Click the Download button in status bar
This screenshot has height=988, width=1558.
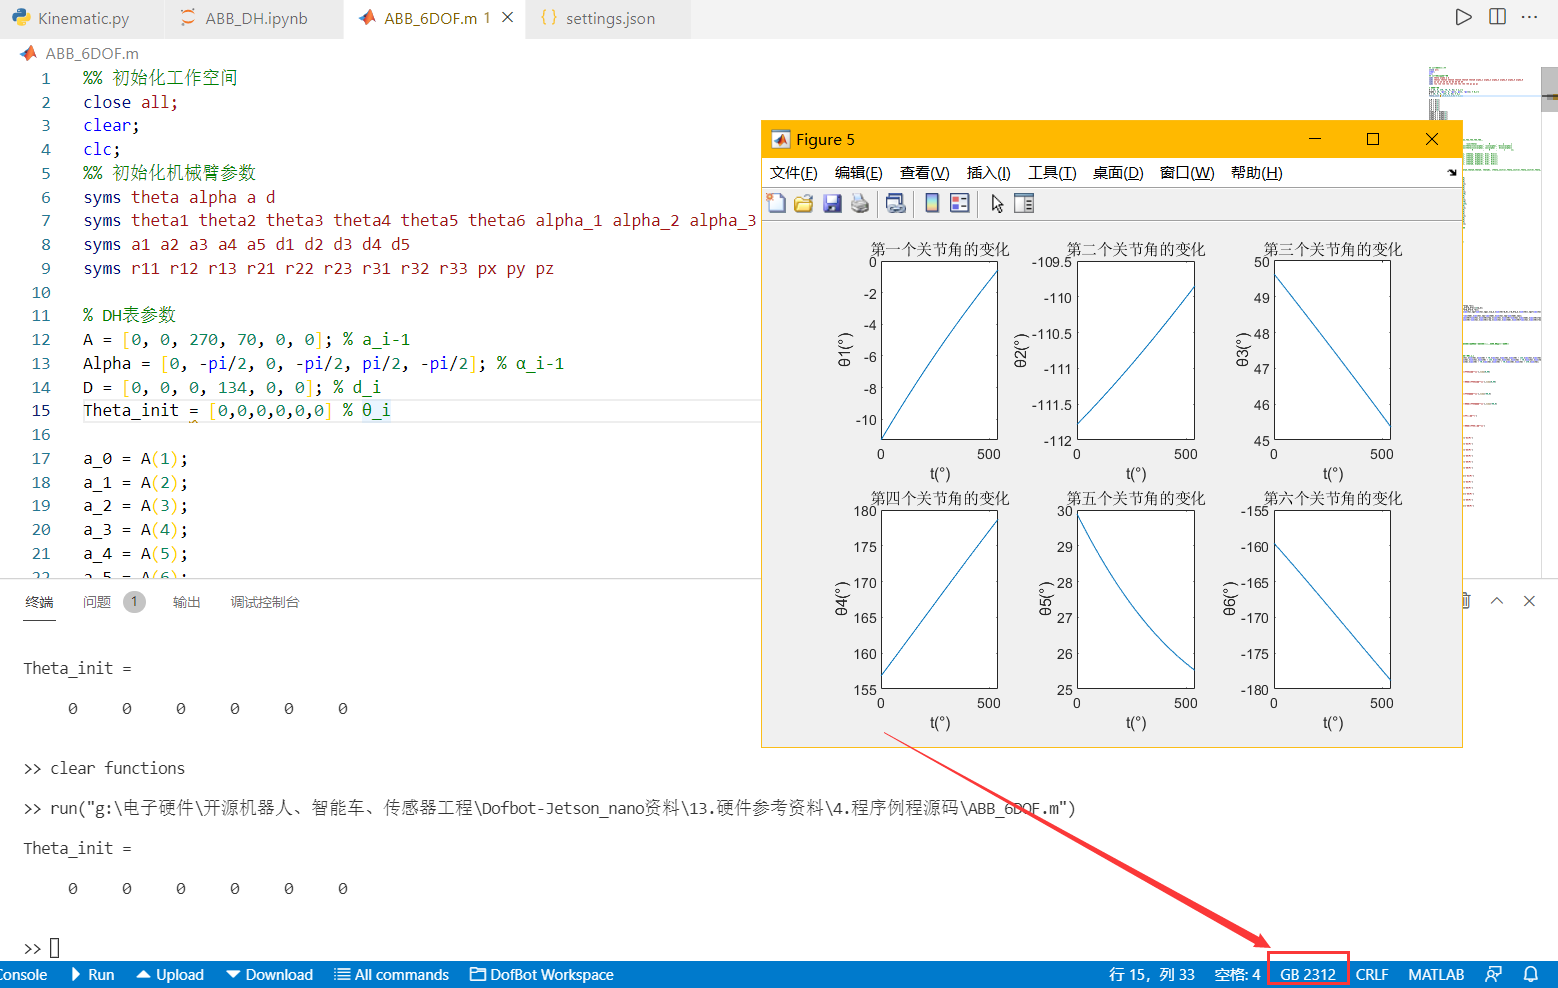[x=269, y=973]
